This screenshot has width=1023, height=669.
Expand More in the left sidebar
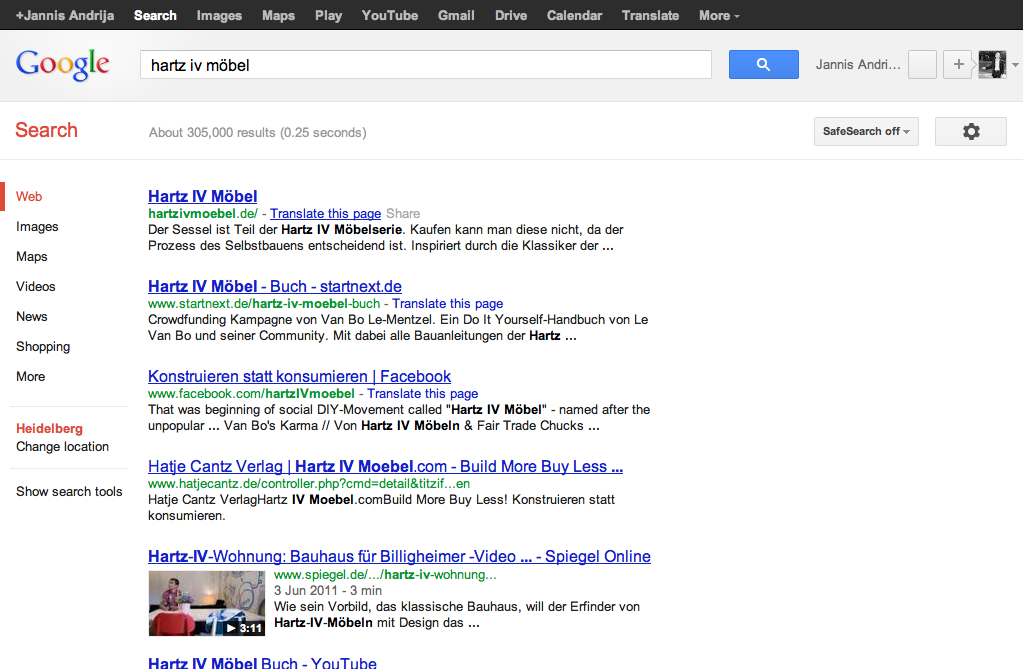click(x=31, y=377)
